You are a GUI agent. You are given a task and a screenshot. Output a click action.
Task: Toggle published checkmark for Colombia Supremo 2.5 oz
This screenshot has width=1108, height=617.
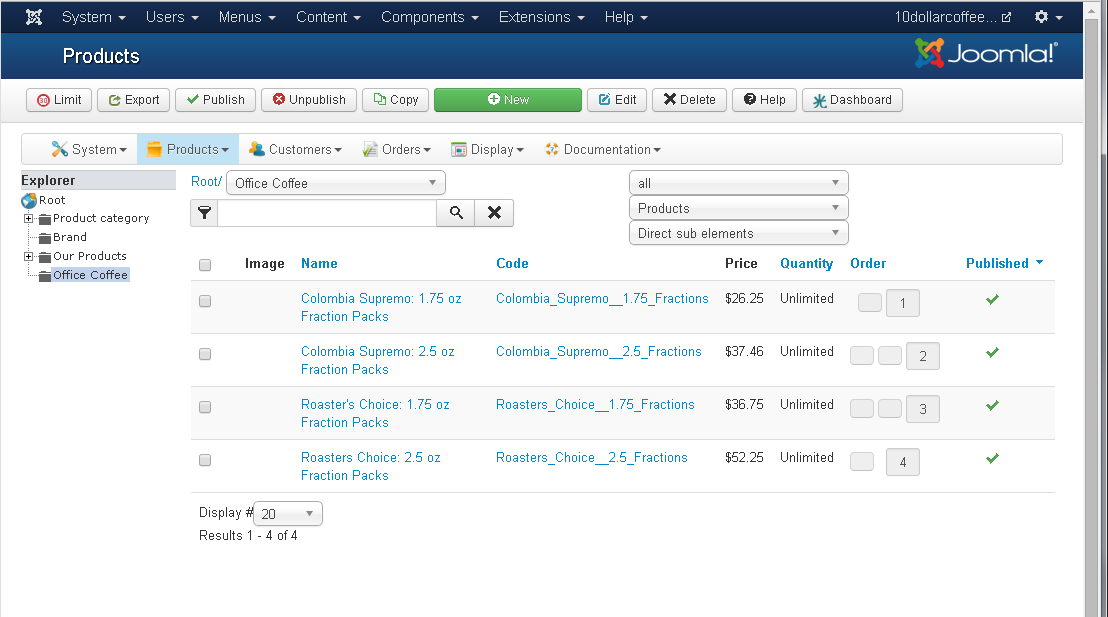tap(992, 353)
